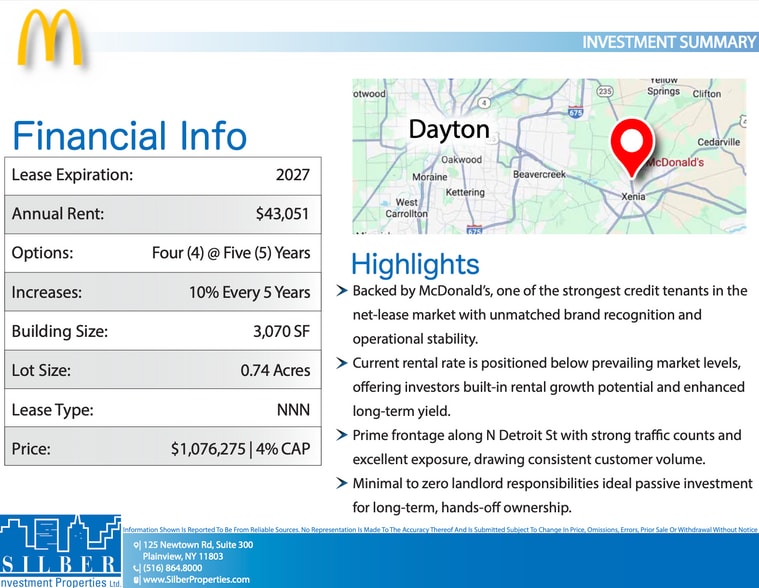759x588 pixels.
Task: Click the route 235 shield on map
Action: click(604, 91)
